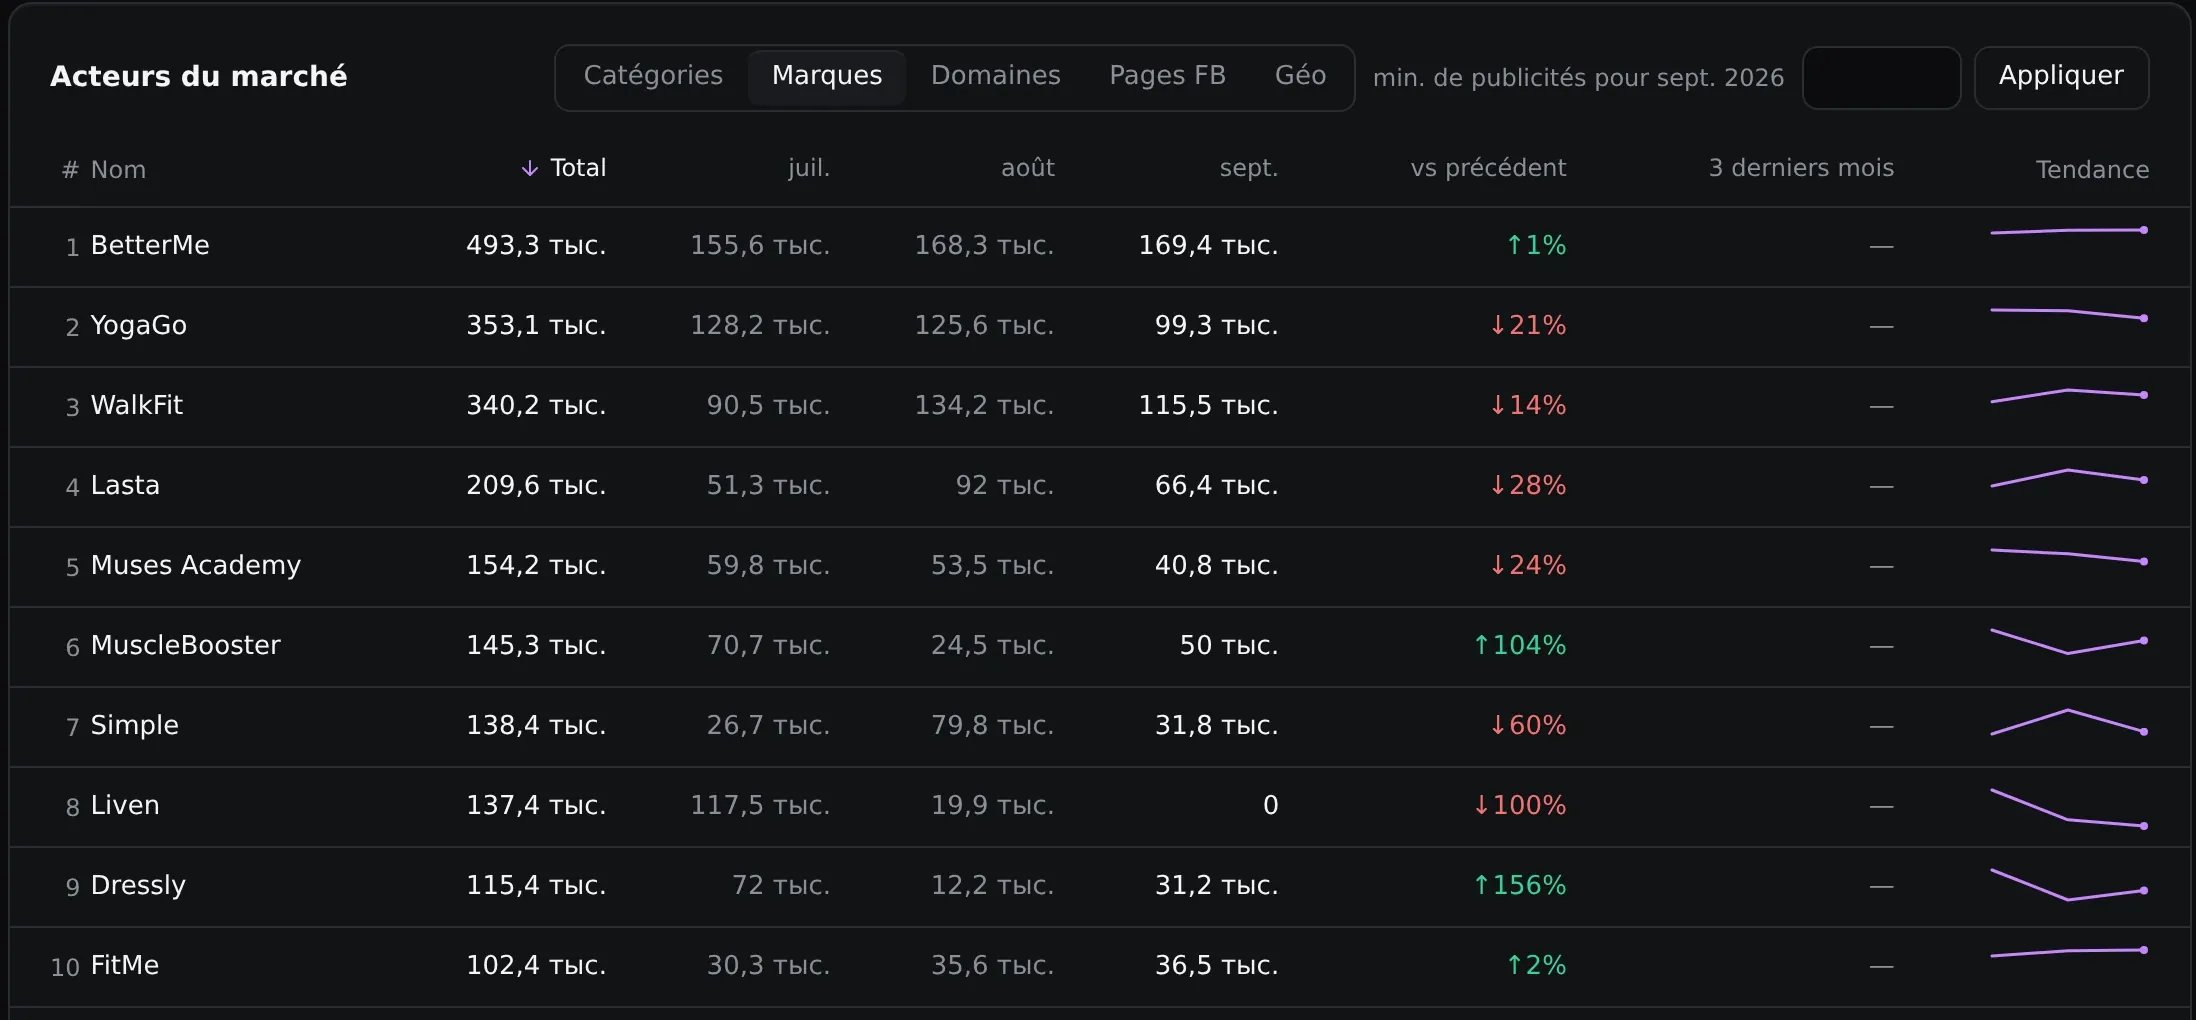Click YogaGo's ↓21% change value
2196x1020 pixels.
coord(1528,325)
